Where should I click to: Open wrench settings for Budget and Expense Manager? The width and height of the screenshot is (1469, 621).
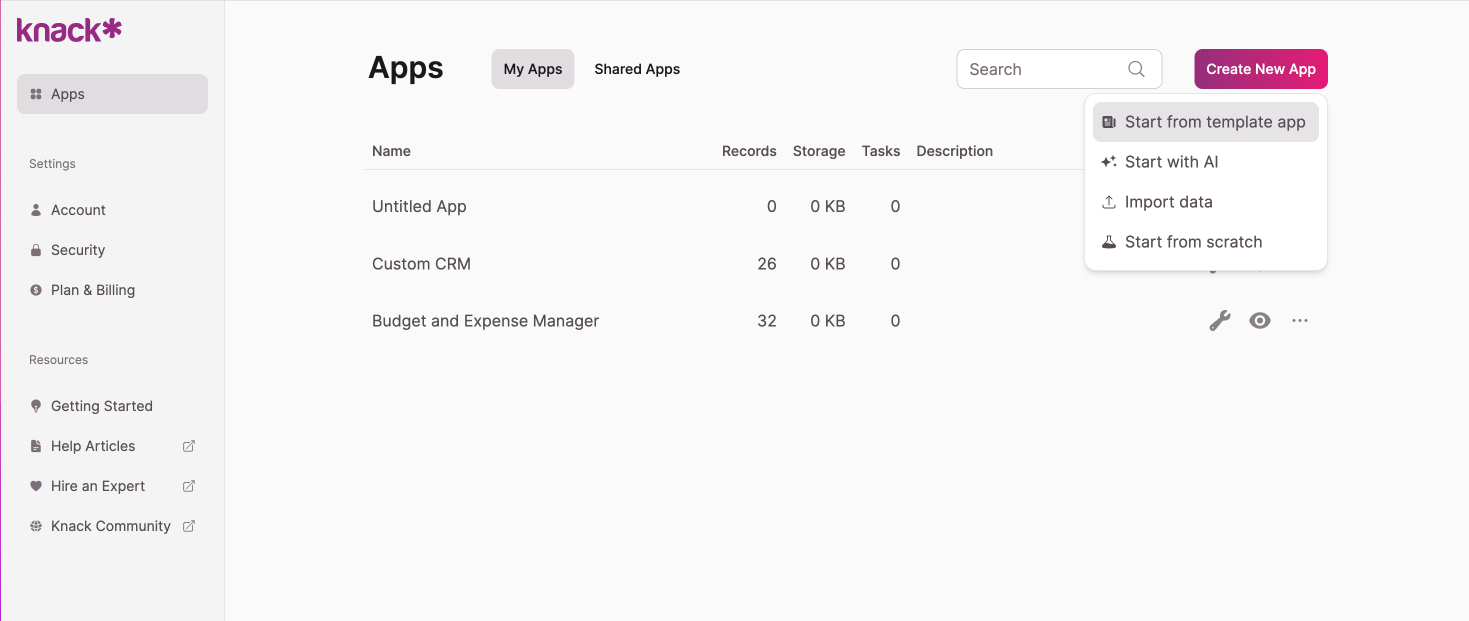pyautogui.click(x=1219, y=321)
